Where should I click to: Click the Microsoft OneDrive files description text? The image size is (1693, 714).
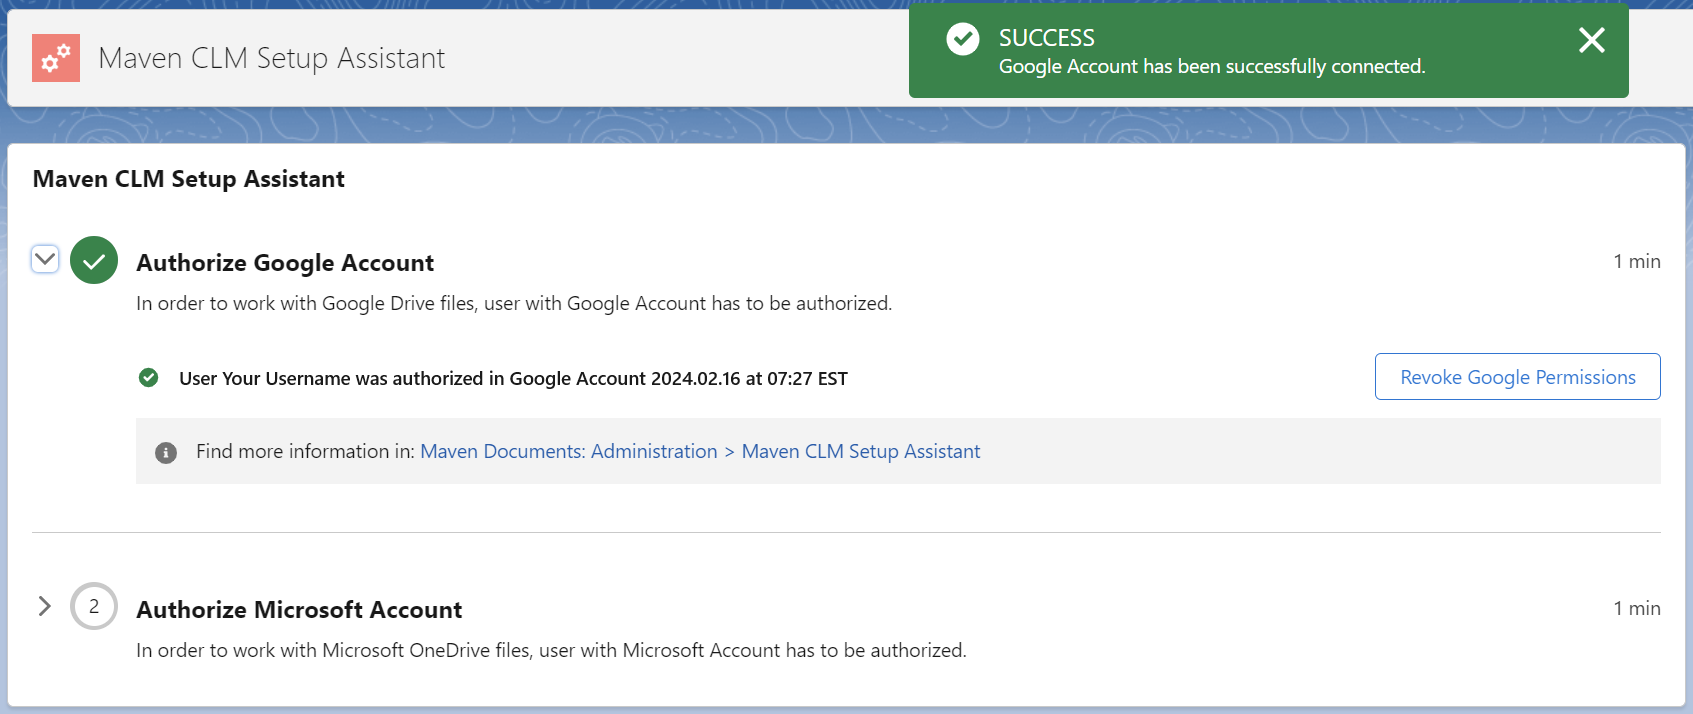tap(551, 650)
